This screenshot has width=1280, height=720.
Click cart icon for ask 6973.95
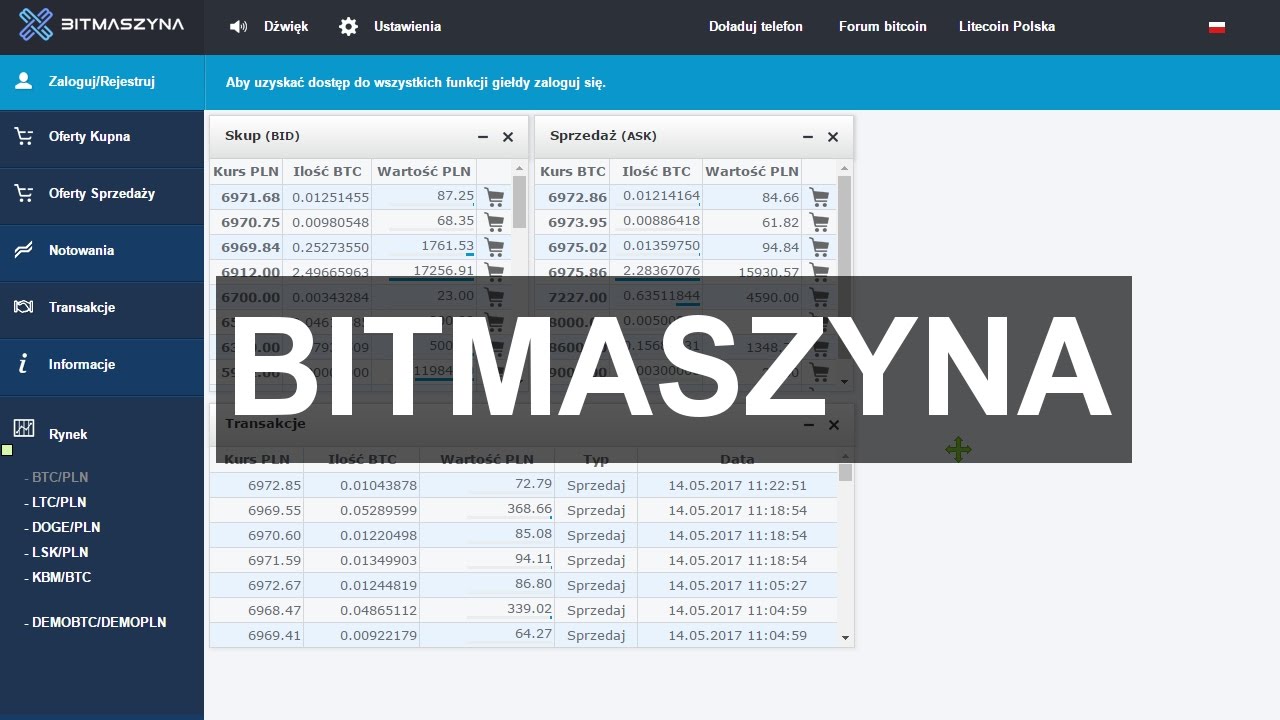tap(819, 222)
